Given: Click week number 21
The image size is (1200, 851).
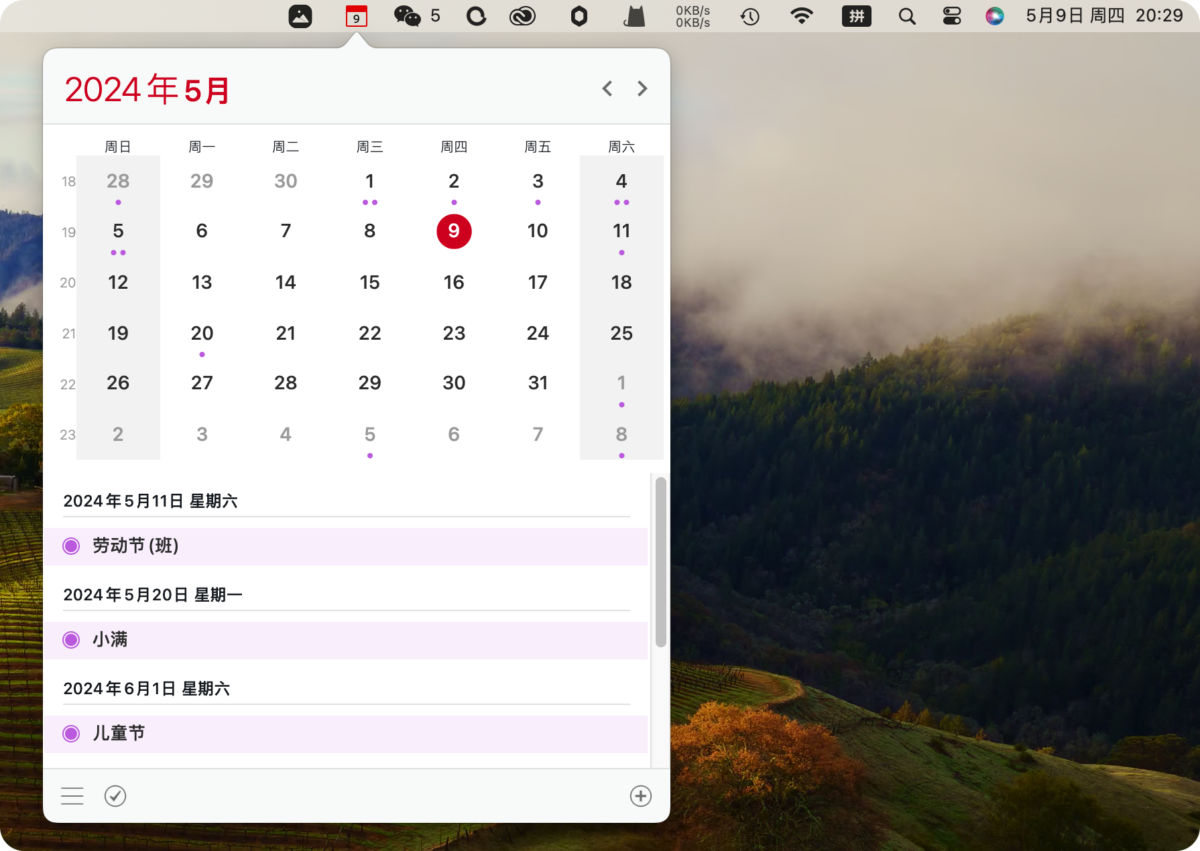Looking at the screenshot, I should tap(68, 334).
